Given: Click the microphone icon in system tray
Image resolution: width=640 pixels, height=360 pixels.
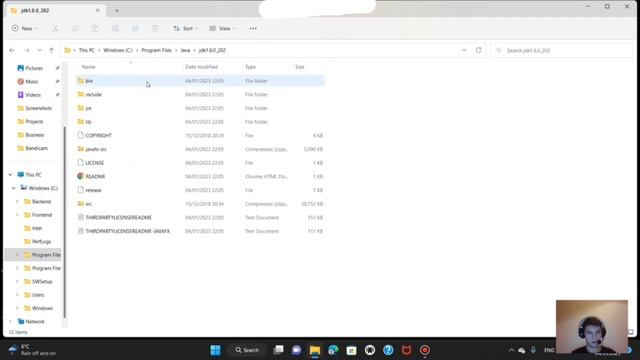Looking at the screenshot, I should pyautogui.click(x=533, y=350).
